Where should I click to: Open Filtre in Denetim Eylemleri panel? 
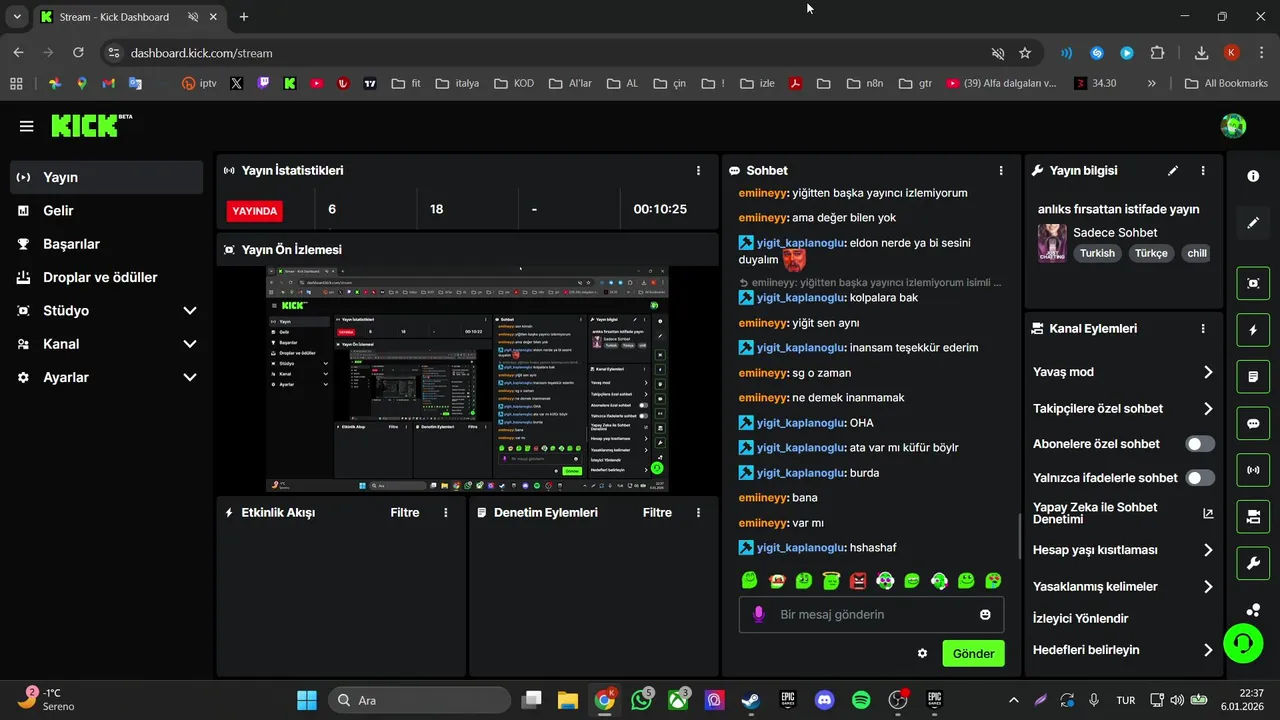[657, 512]
